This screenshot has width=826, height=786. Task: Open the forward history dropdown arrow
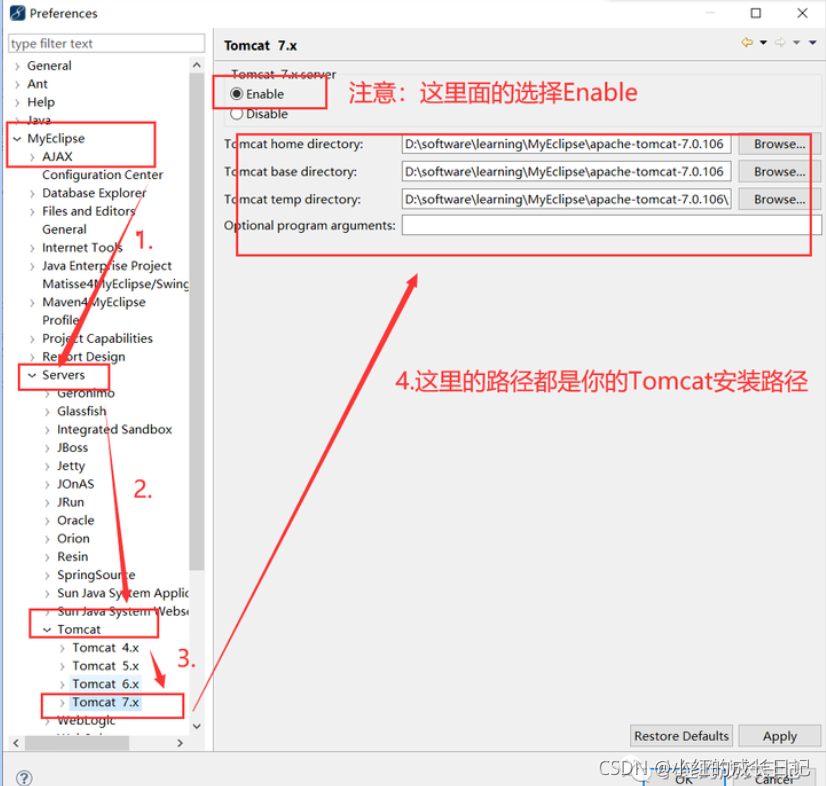tap(796, 43)
